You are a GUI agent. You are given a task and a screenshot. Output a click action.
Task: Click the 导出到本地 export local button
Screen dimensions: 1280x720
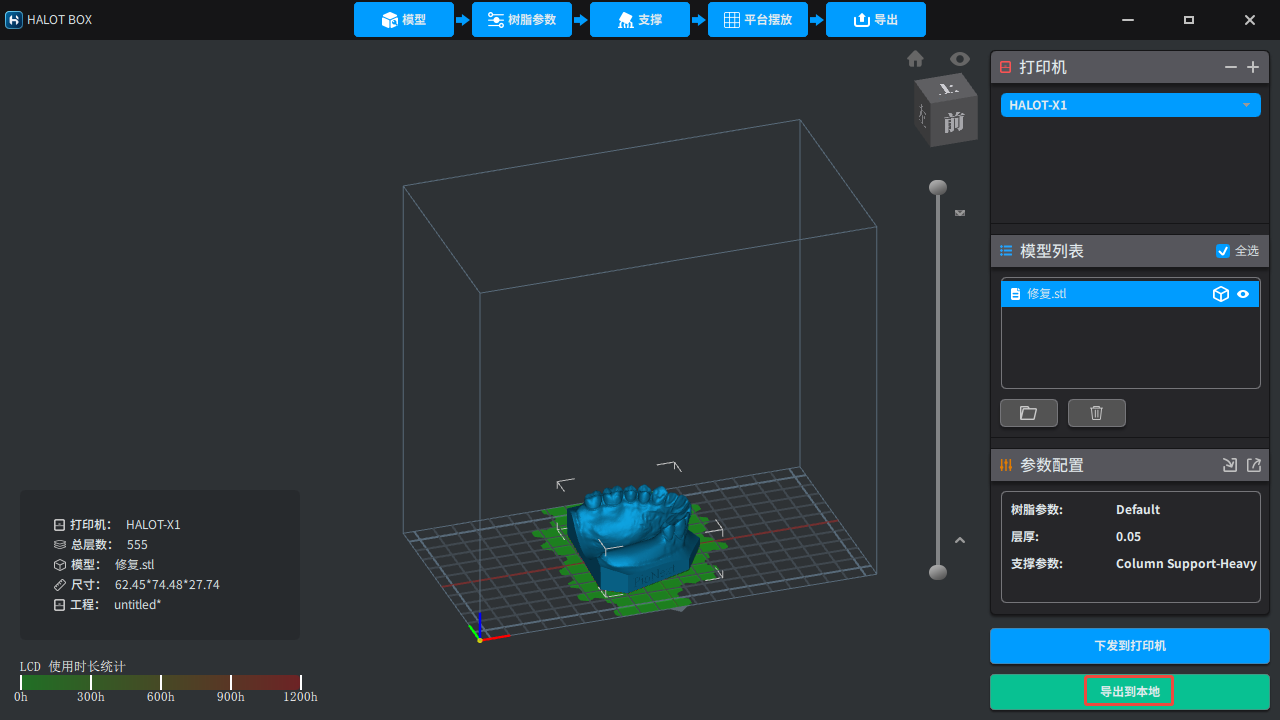(x=1130, y=692)
